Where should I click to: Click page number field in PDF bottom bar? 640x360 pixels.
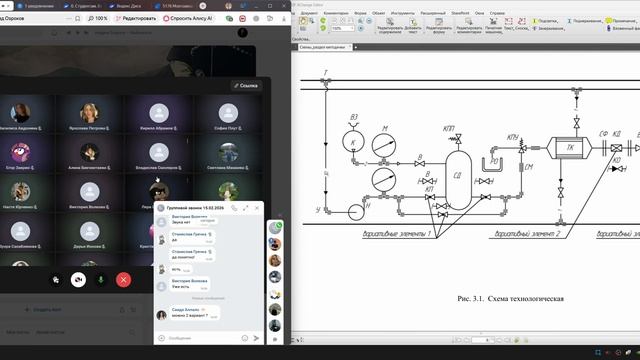coord(483,340)
